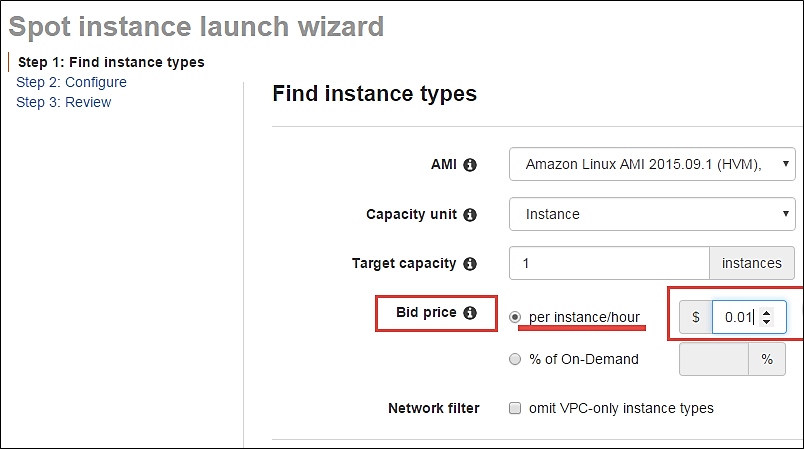
Task: Click the omit VPC-only instance types label
Action: point(620,408)
